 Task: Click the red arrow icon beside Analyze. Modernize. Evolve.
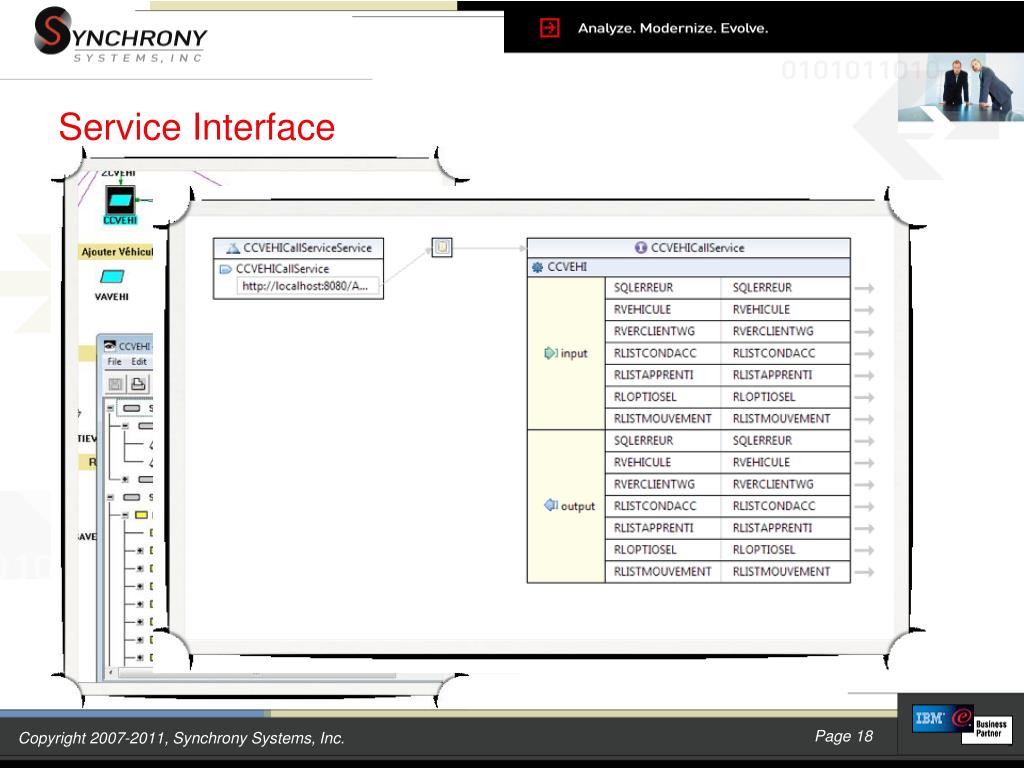pyautogui.click(x=550, y=27)
